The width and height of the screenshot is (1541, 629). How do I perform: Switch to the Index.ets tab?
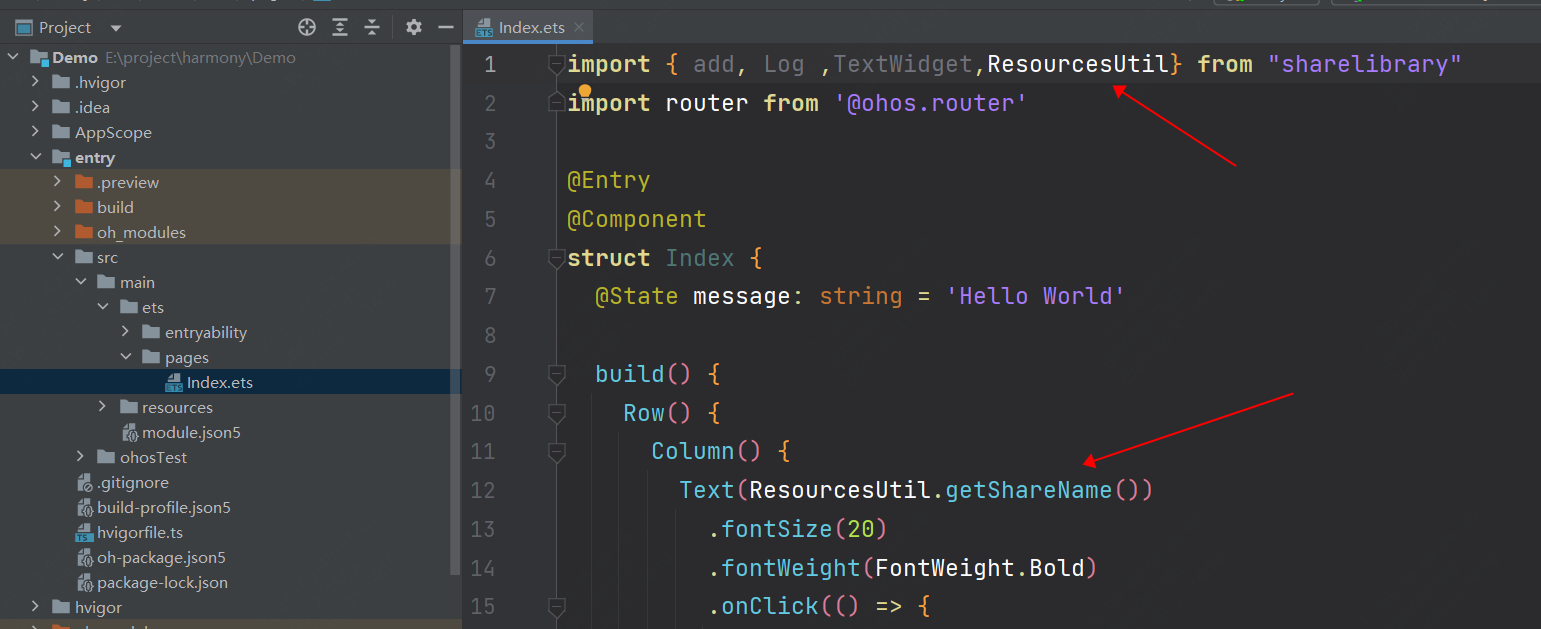pyautogui.click(x=533, y=27)
